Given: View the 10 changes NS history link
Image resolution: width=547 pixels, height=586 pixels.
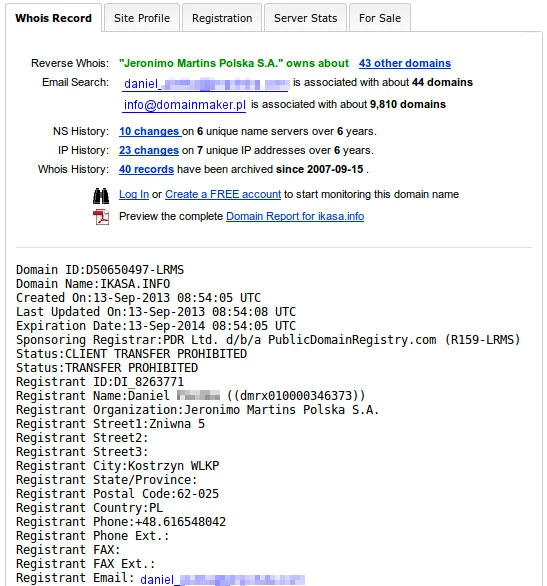Looking at the screenshot, I should [149, 131].
